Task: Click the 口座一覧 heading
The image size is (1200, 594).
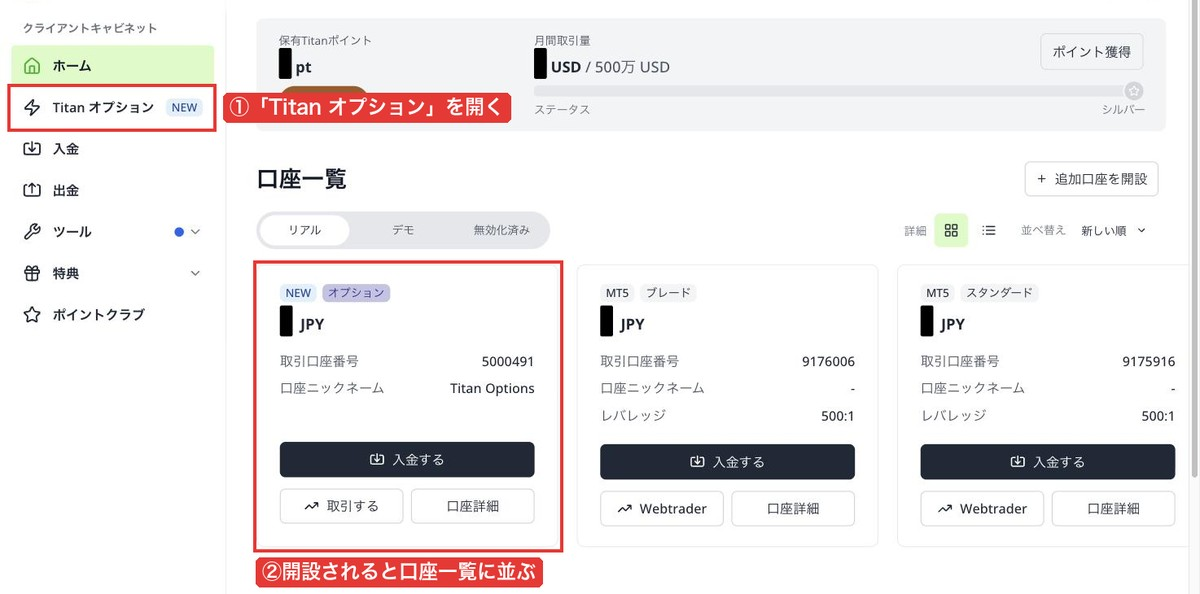Action: click(x=302, y=180)
